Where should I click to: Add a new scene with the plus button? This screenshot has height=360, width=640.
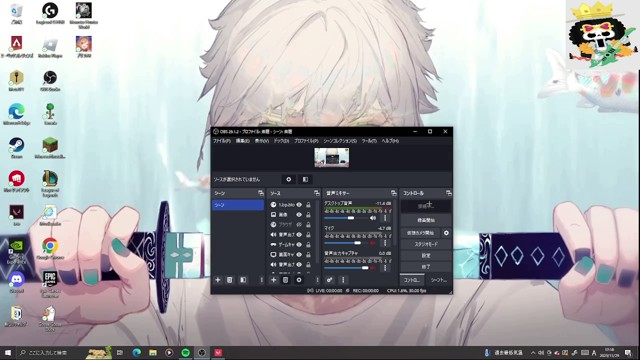click(218, 280)
